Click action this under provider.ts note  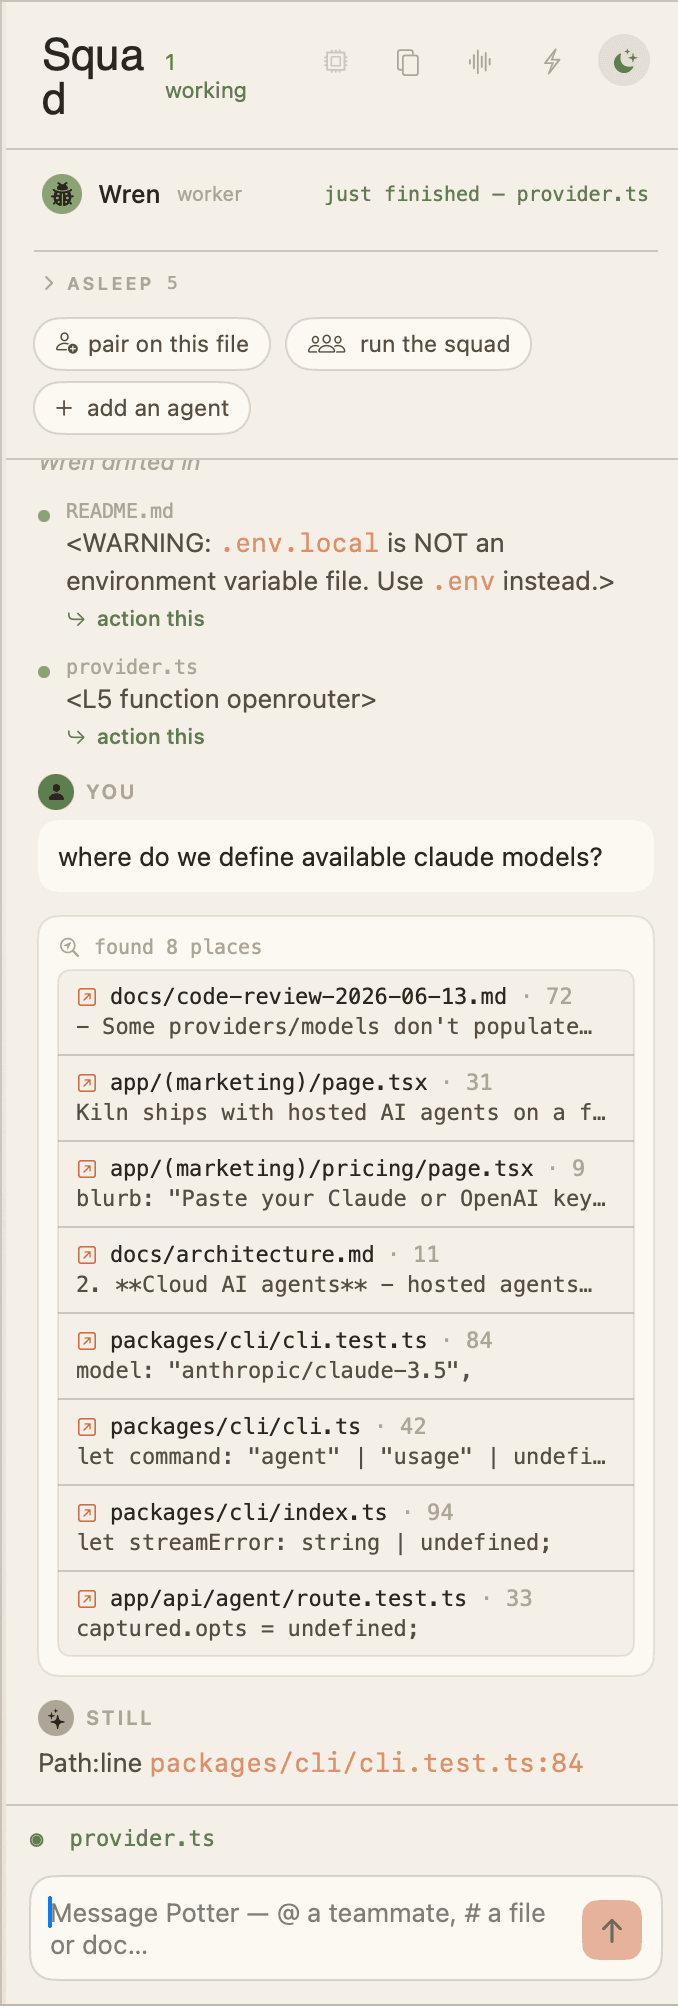pyautogui.click(x=136, y=737)
